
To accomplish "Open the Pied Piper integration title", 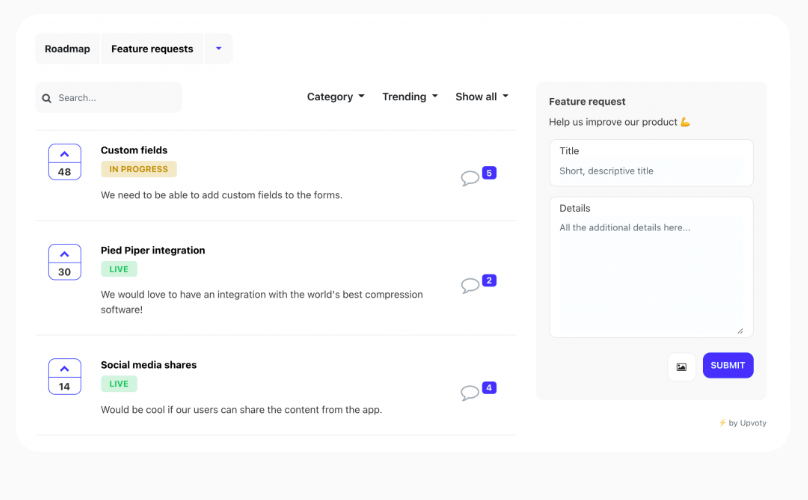I will [153, 251].
